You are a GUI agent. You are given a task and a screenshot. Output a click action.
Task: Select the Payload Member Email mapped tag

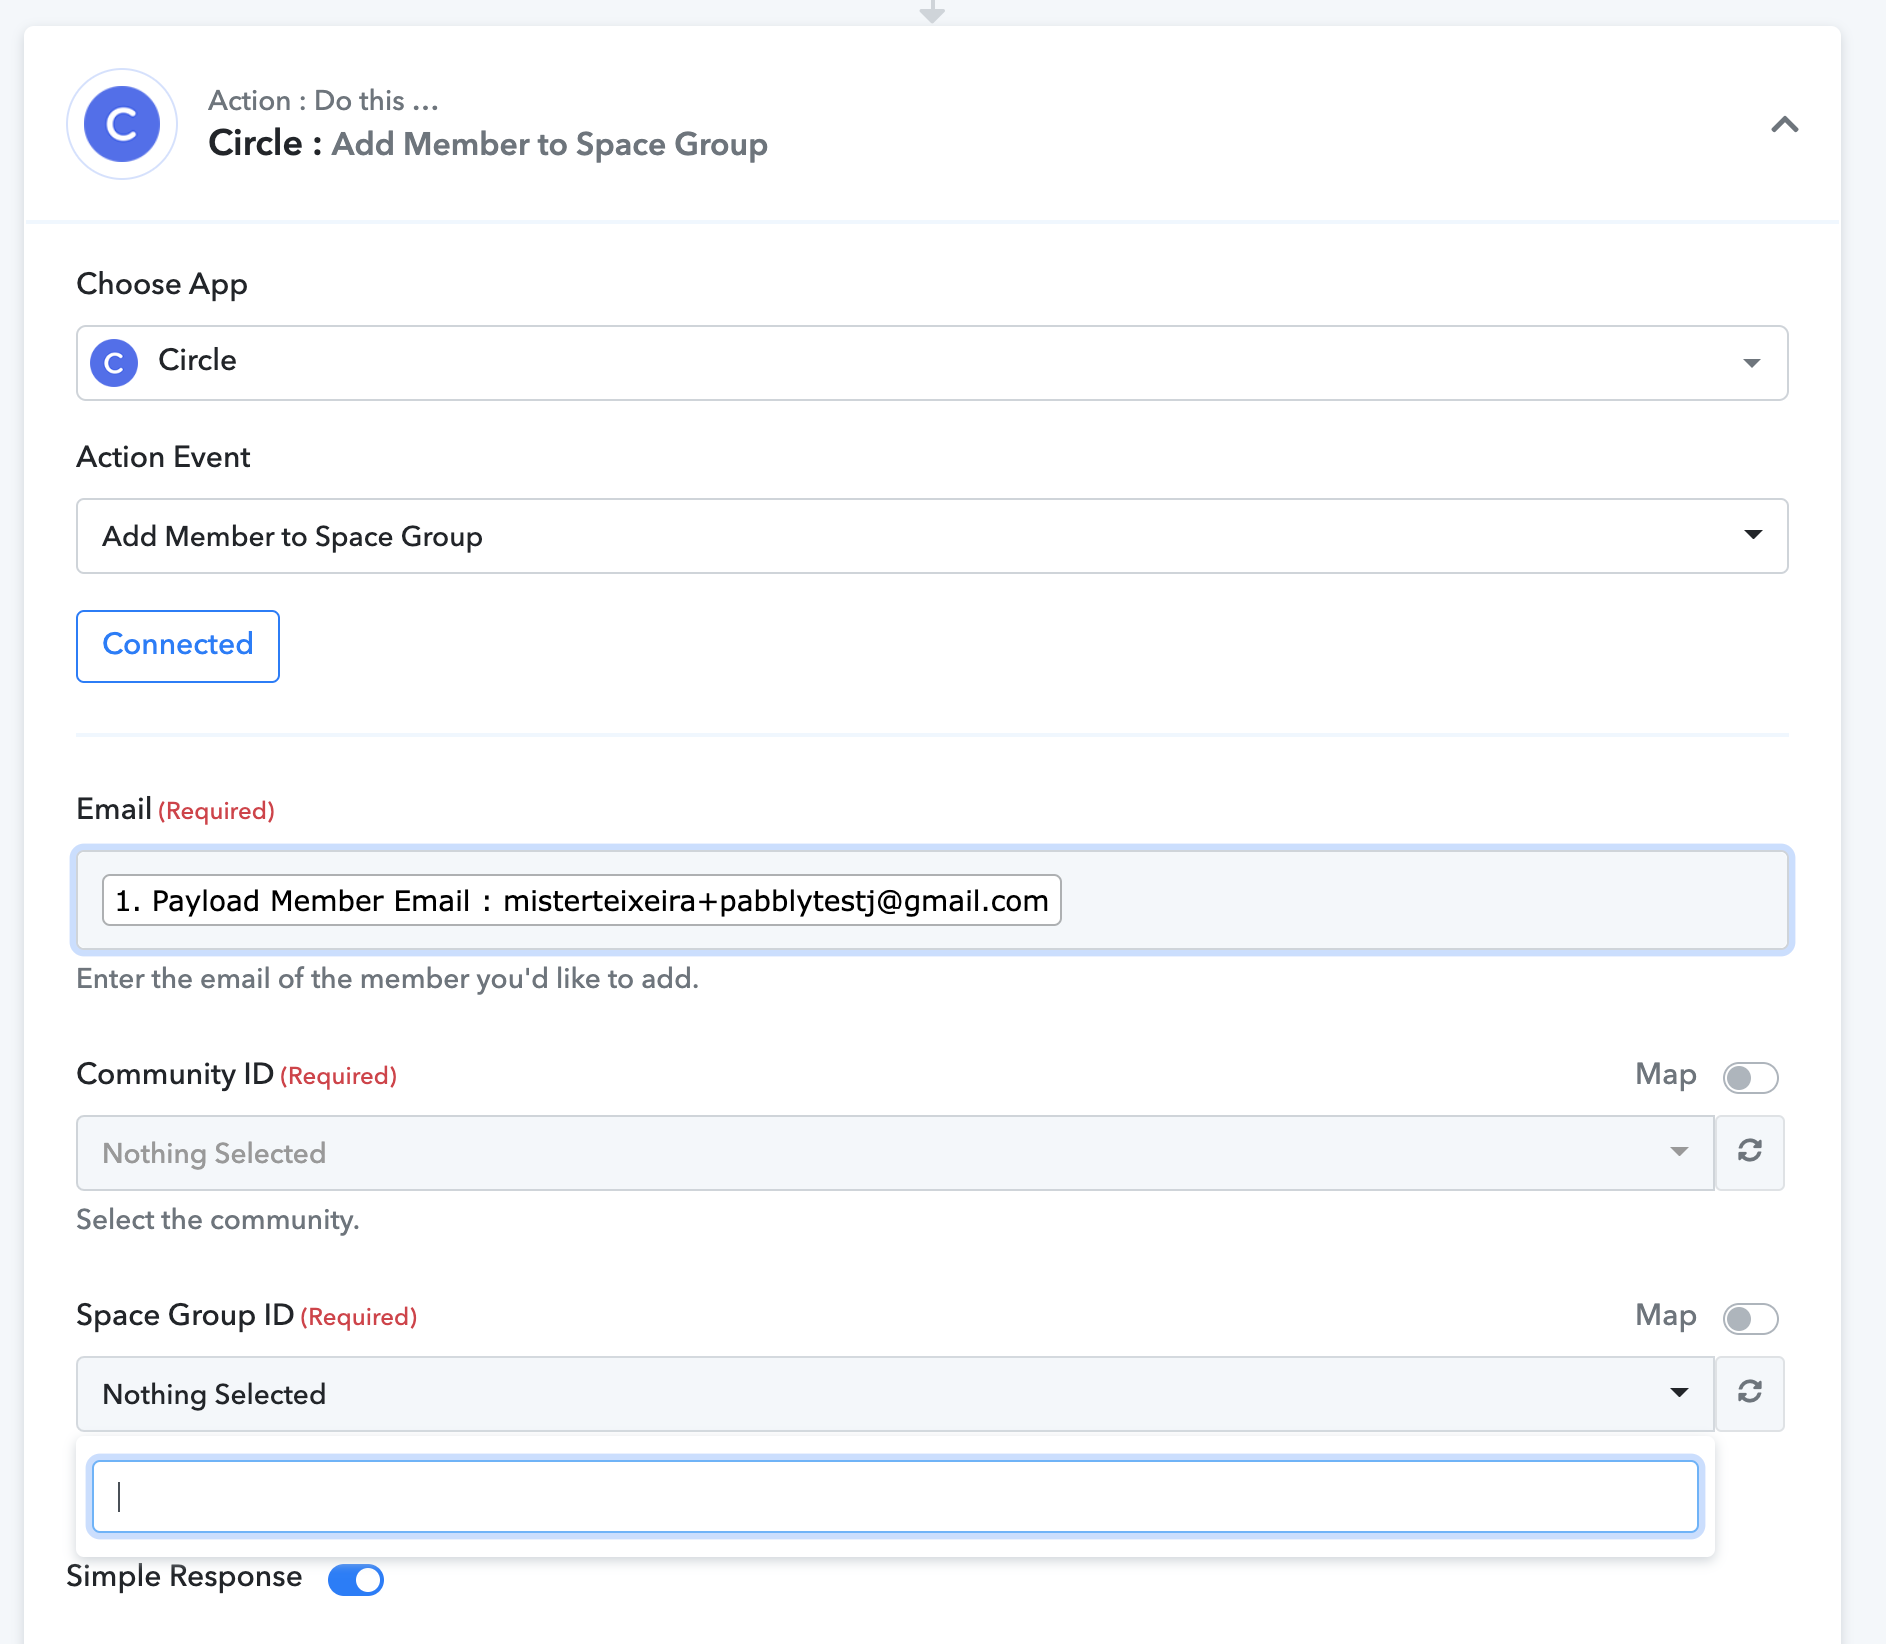point(581,900)
